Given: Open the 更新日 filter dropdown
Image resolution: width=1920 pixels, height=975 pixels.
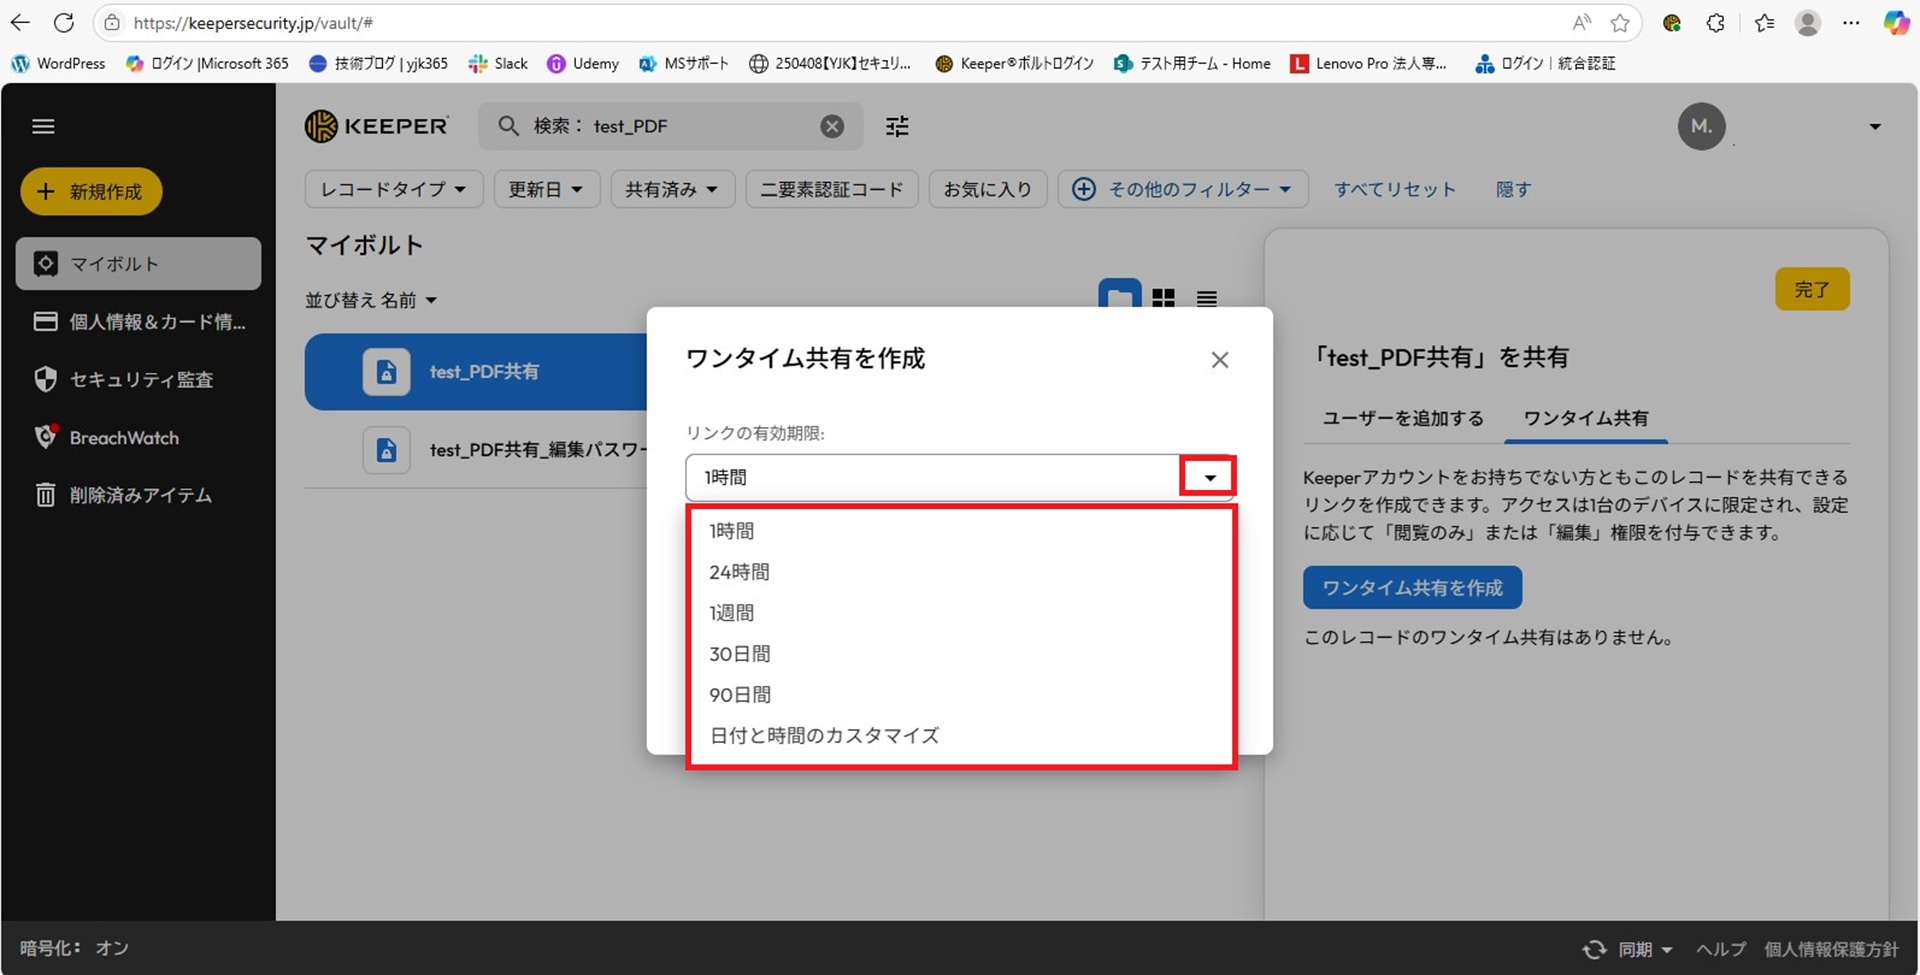Looking at the screenshot, I should coord(545,189).
